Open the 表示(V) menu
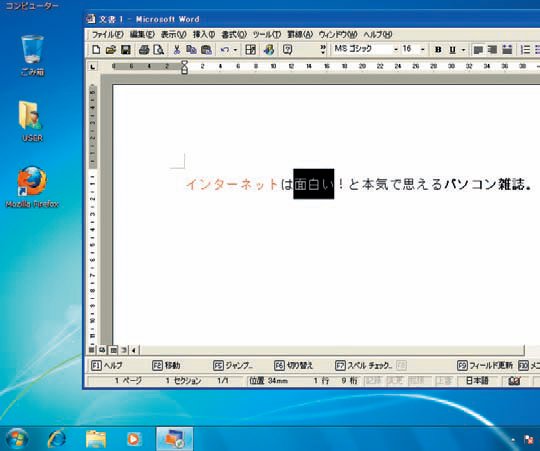The image size is (540, 451). (174, 34)
